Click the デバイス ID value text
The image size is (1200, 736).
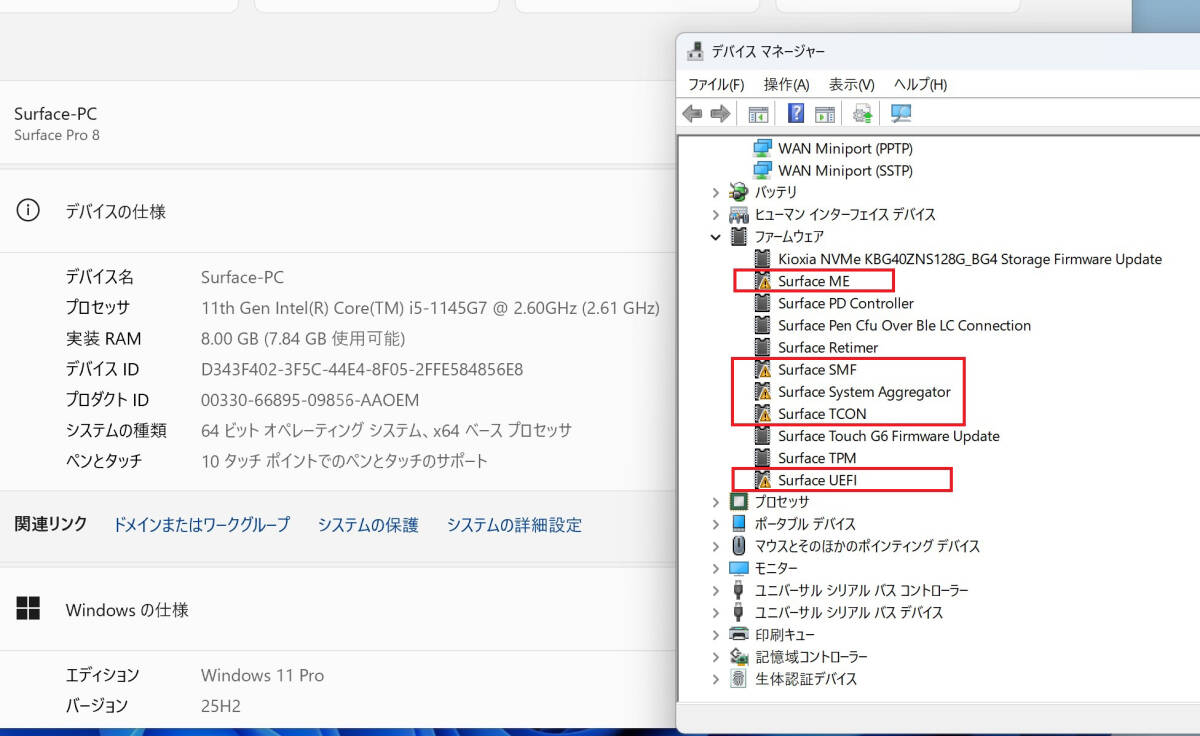click(361, 369)
